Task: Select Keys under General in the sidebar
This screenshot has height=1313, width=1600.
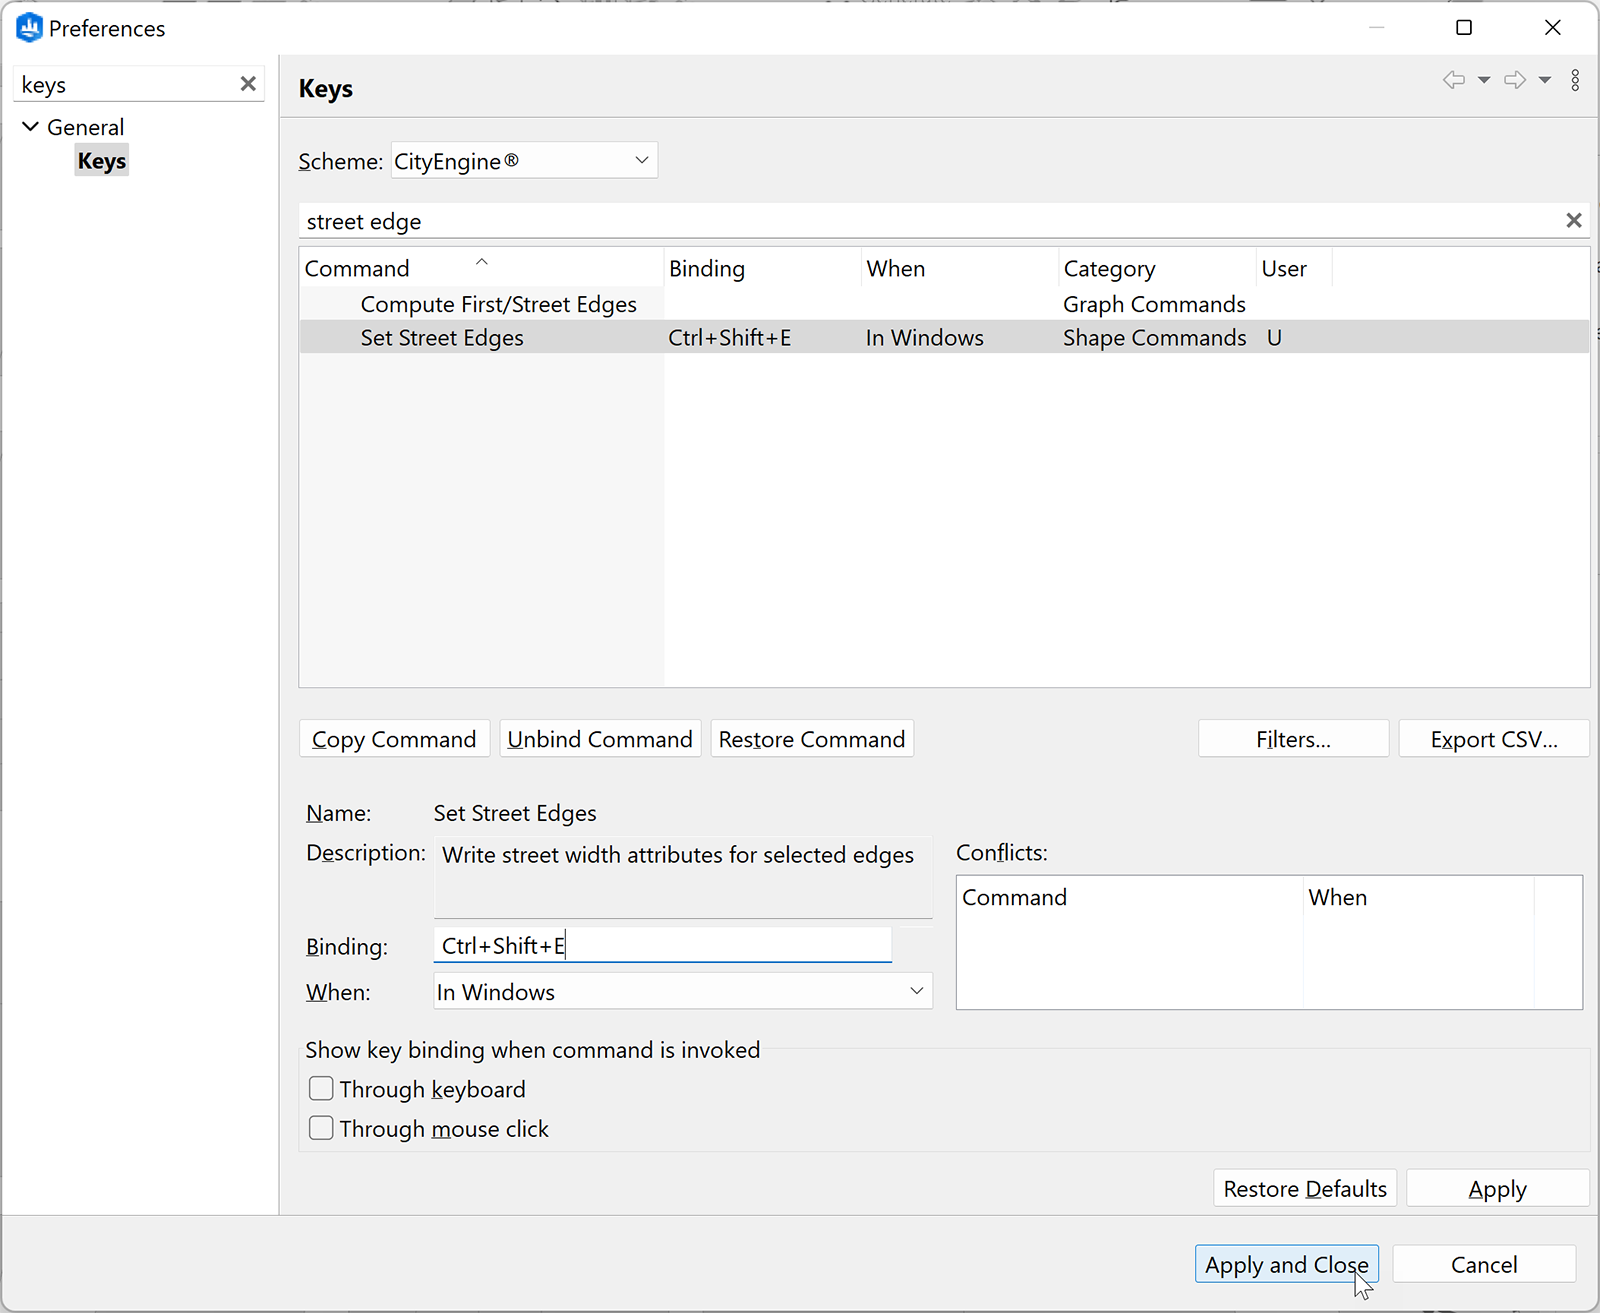Action: tap(101, 159)
